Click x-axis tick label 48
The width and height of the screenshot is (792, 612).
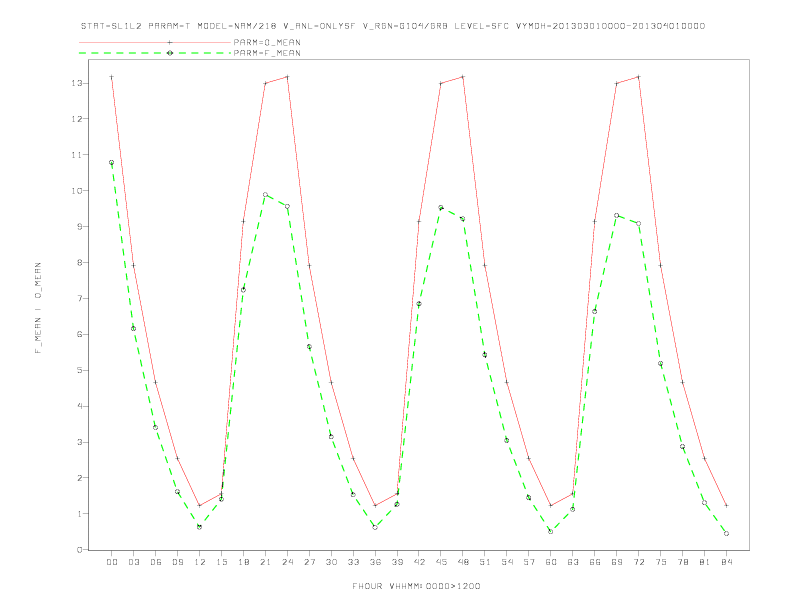point(463,562)
